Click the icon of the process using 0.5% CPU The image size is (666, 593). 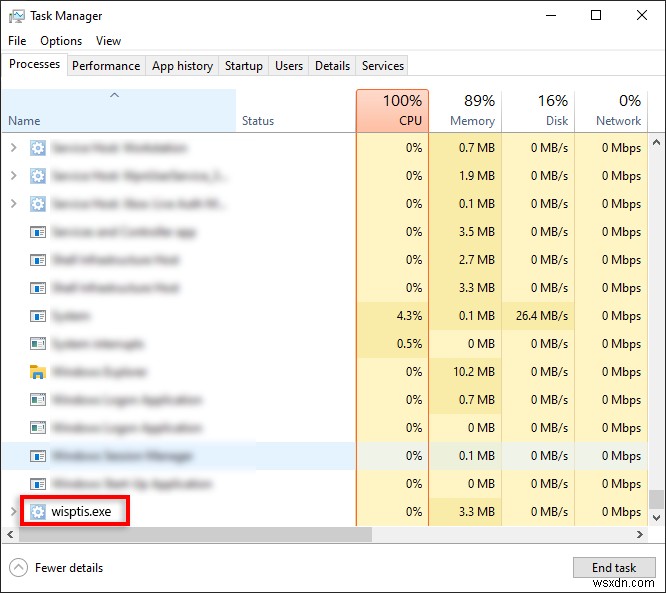[x=38, y=344]
